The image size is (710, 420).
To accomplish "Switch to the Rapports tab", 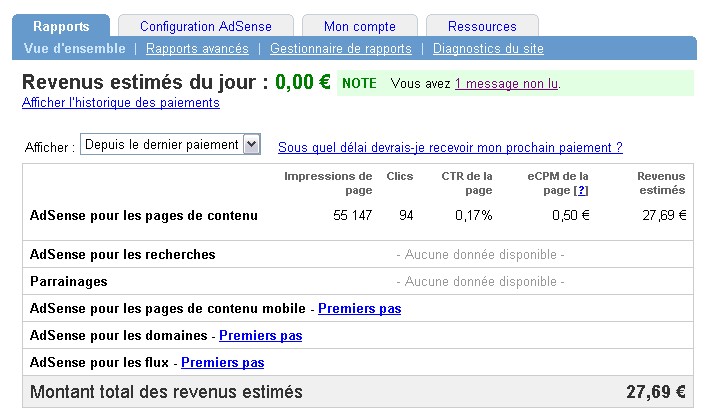I will point(61,26).
